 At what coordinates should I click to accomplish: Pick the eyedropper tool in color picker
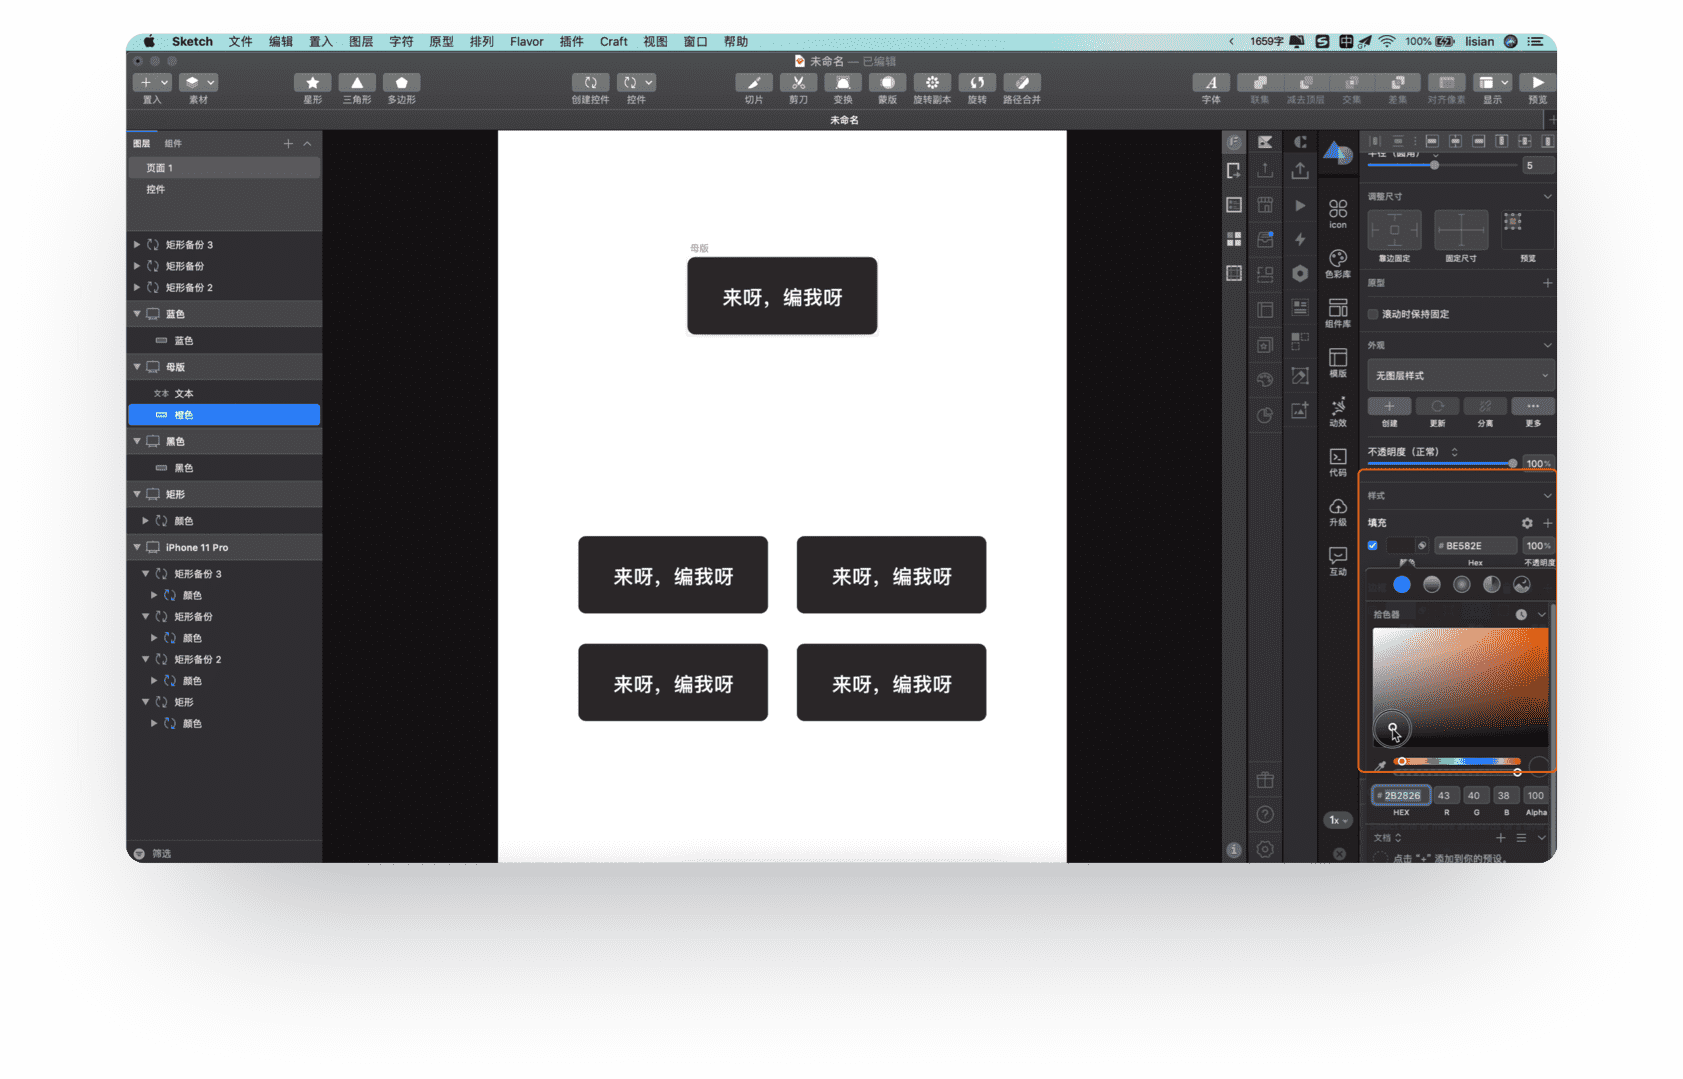coord(1381,766)
